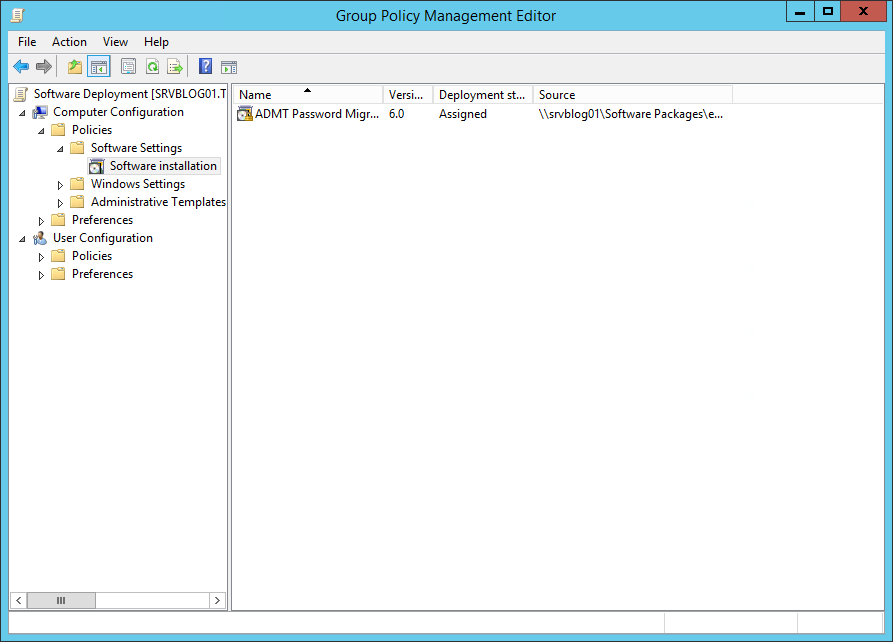Open Properties using the toolbar icon
Screen dimensions: 893x642
pyautogui.click(x=128, y=66)
